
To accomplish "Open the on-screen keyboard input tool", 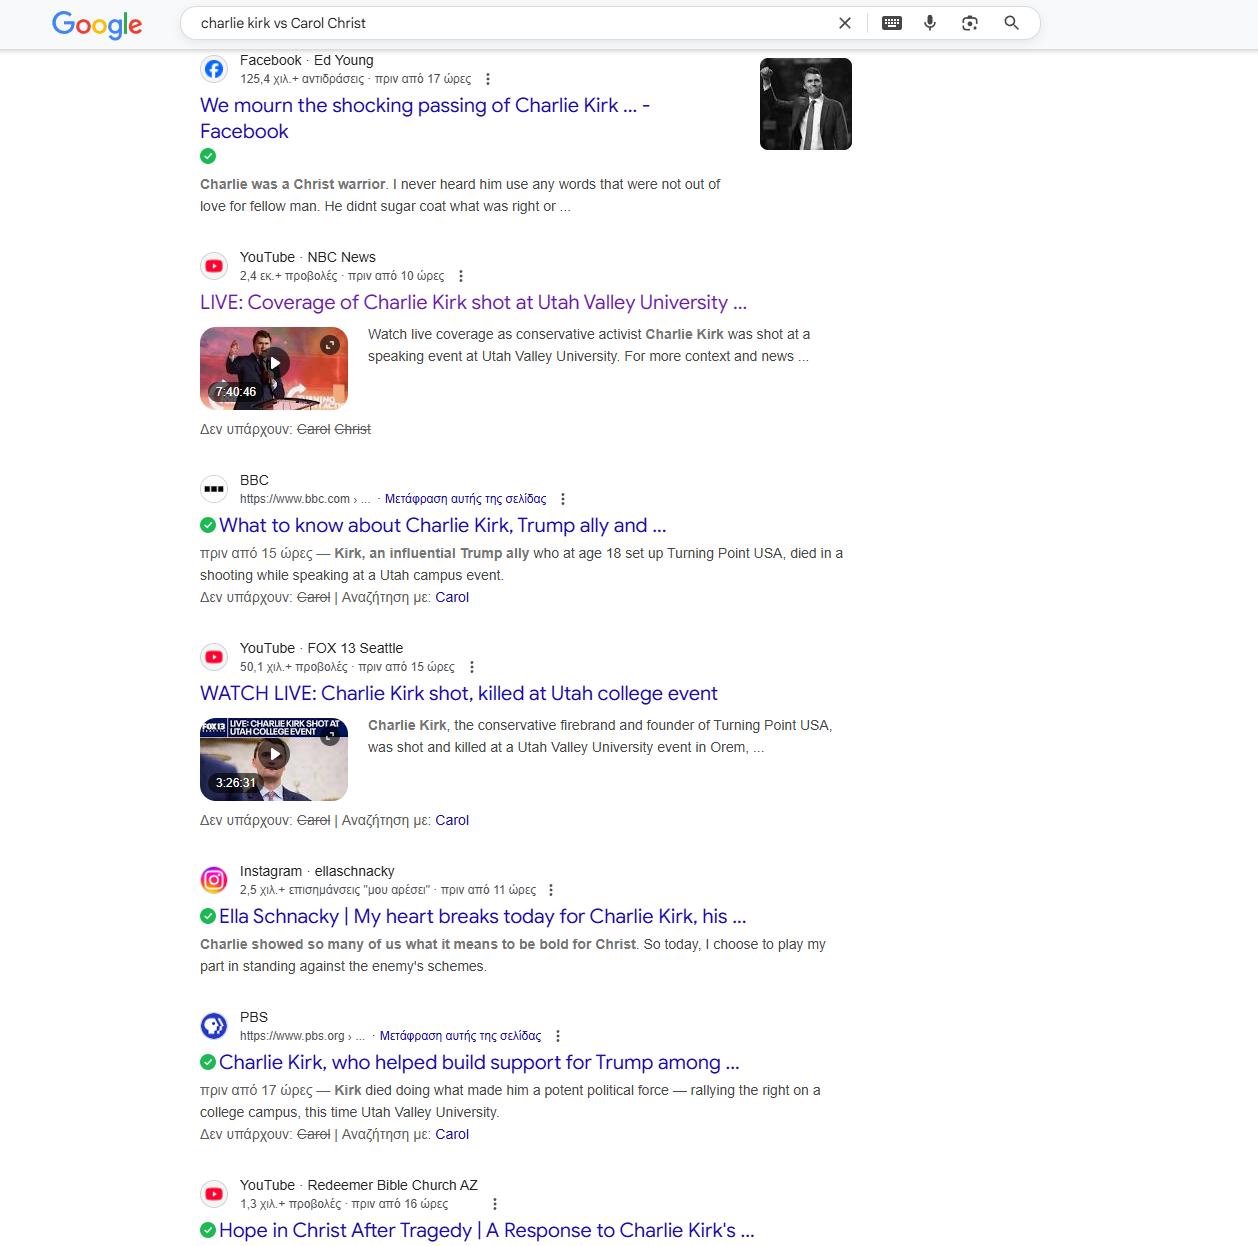I will tap(892, 23).
